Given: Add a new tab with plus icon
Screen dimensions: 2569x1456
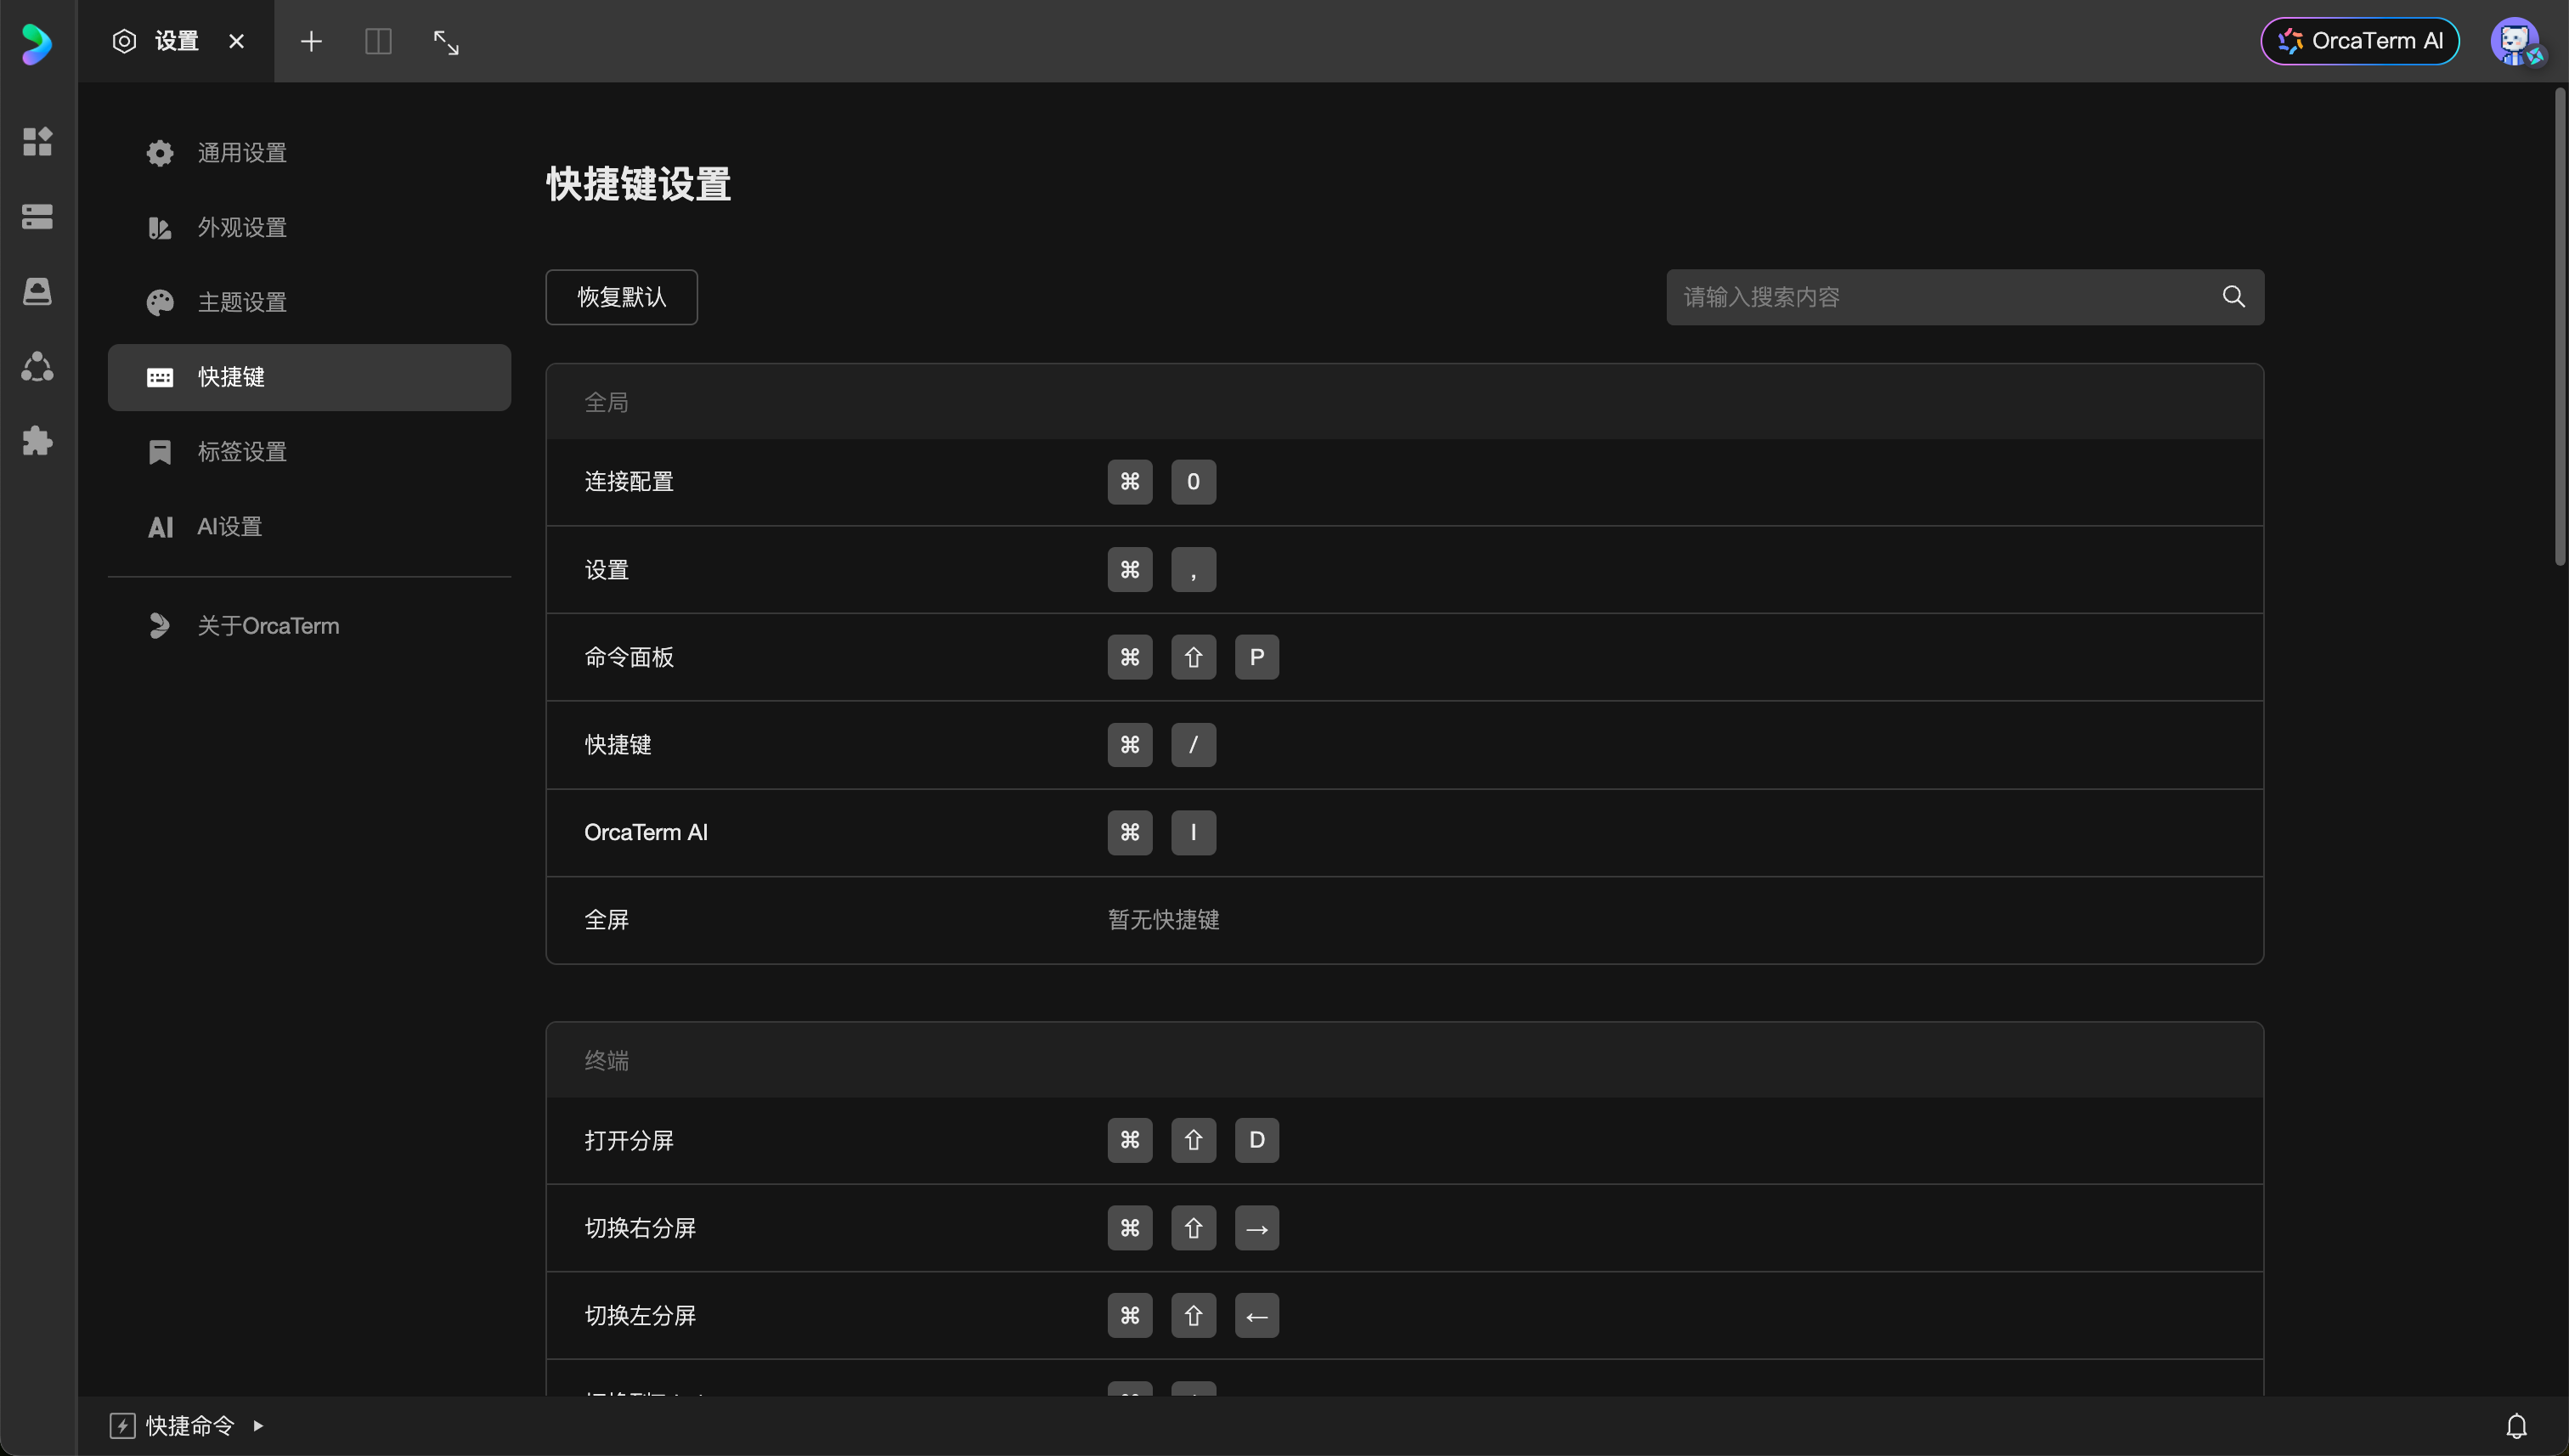Looking at the screenshot, I should (x=311, y=42).
